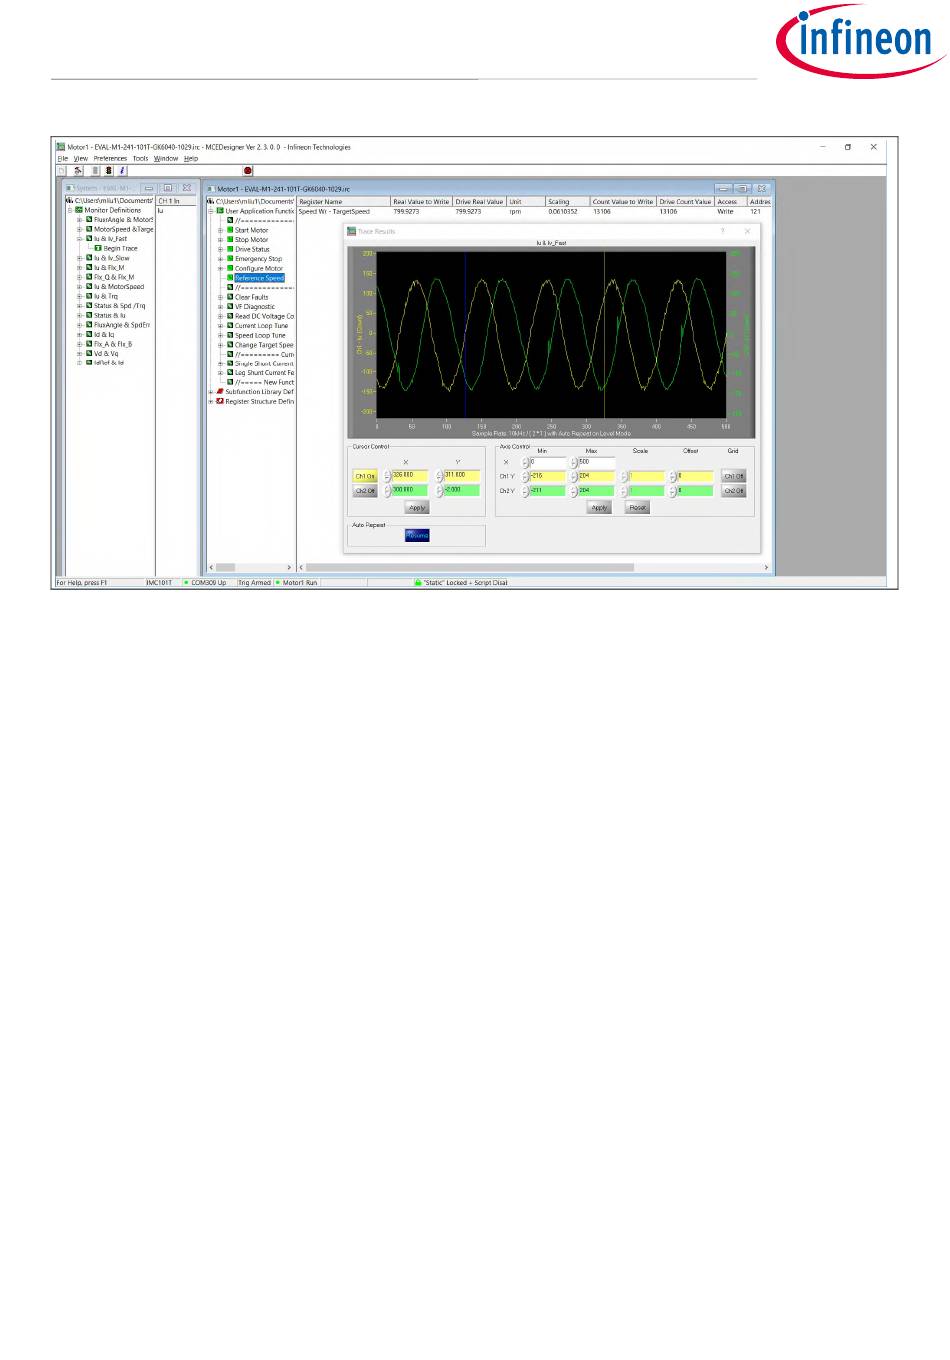Click Apply in Cursor Control
This screenshot has height=1360, width=950.
(417, 508)
